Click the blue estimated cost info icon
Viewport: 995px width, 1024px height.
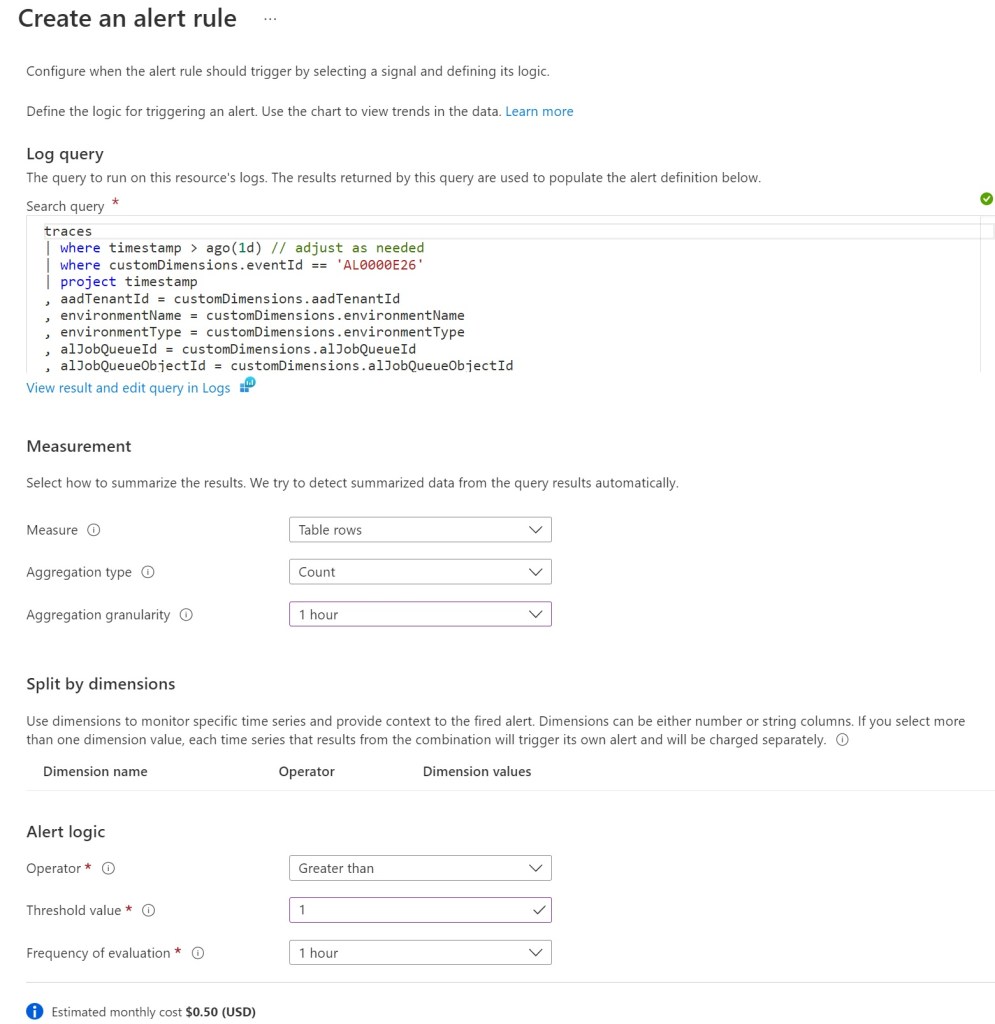pyautogui.click(x=35, y=1011)
